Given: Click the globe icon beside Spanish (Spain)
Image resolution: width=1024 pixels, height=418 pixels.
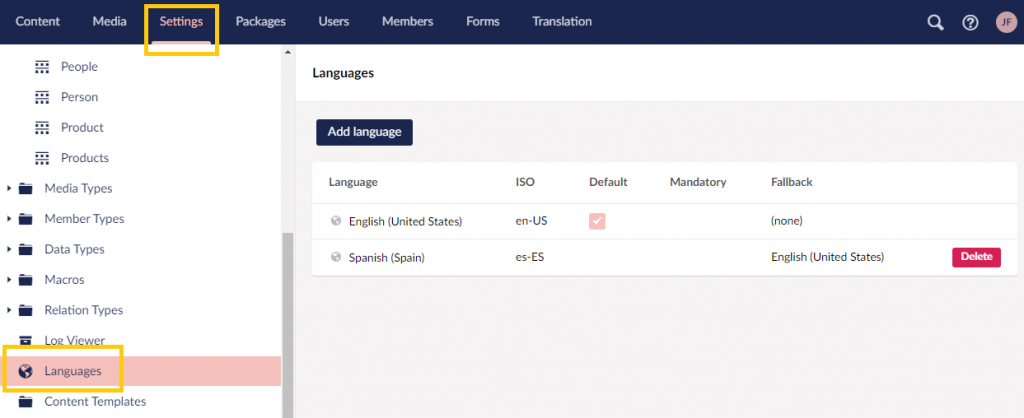Looking at the screenshot, I should [336, 257].
